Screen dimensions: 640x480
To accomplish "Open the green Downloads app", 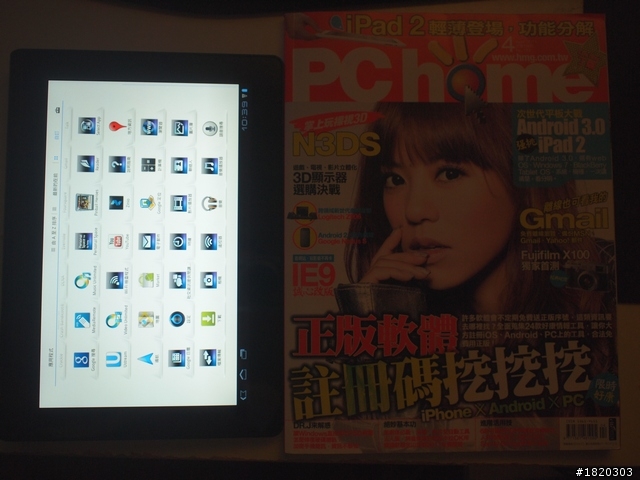I will [208, 318].
